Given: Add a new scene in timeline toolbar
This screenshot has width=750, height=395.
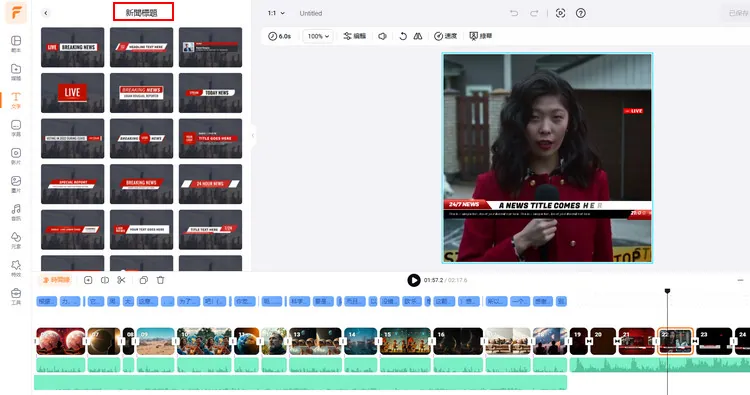Looking at the screenshot, I should pyautogui.click(x=88, y=280).
